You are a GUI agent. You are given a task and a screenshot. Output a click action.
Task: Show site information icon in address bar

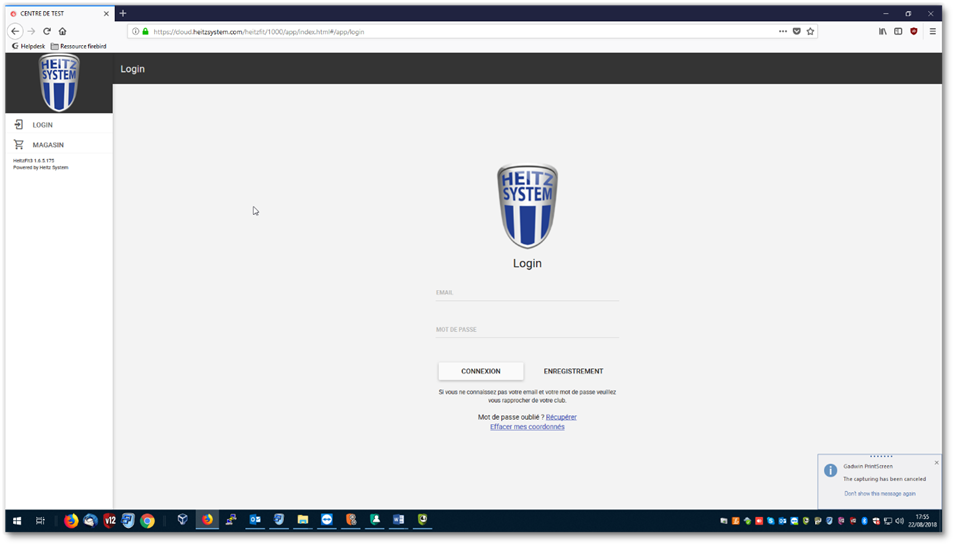(x=136, y=32)
